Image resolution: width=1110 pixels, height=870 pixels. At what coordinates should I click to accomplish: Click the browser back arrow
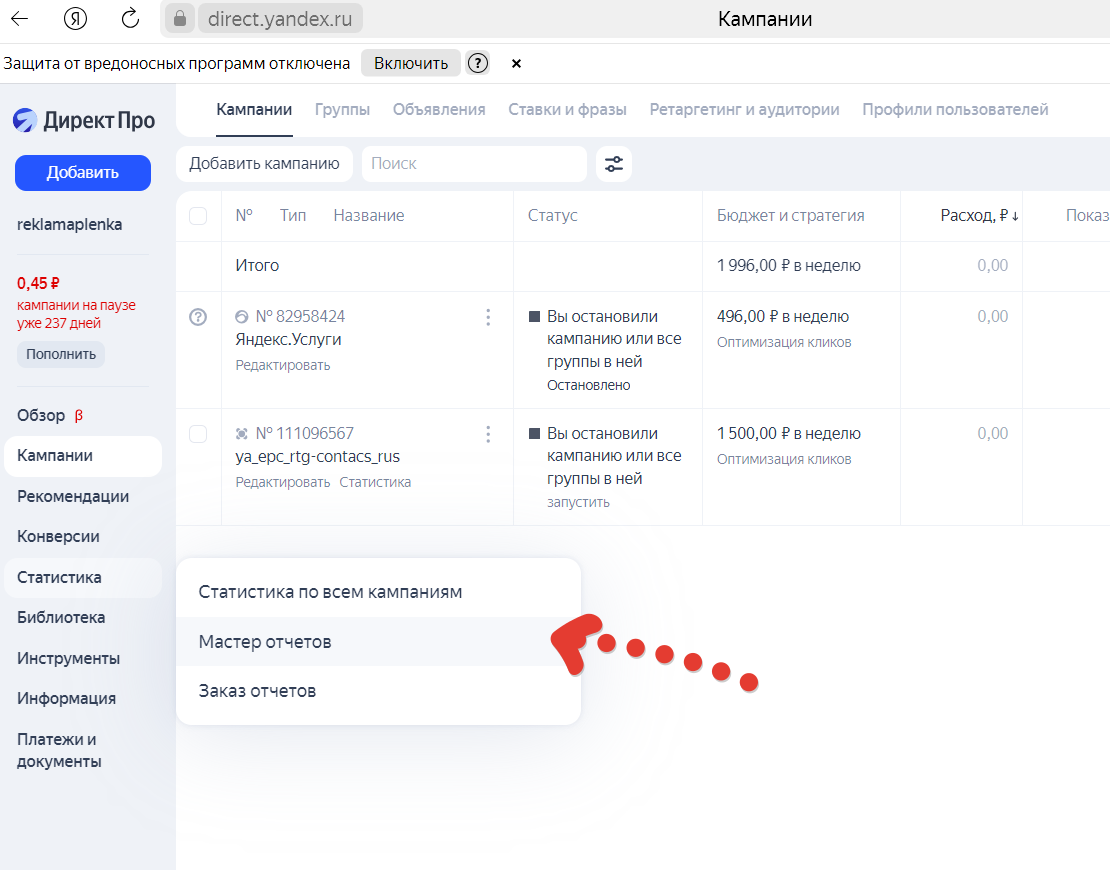point(20,18)
